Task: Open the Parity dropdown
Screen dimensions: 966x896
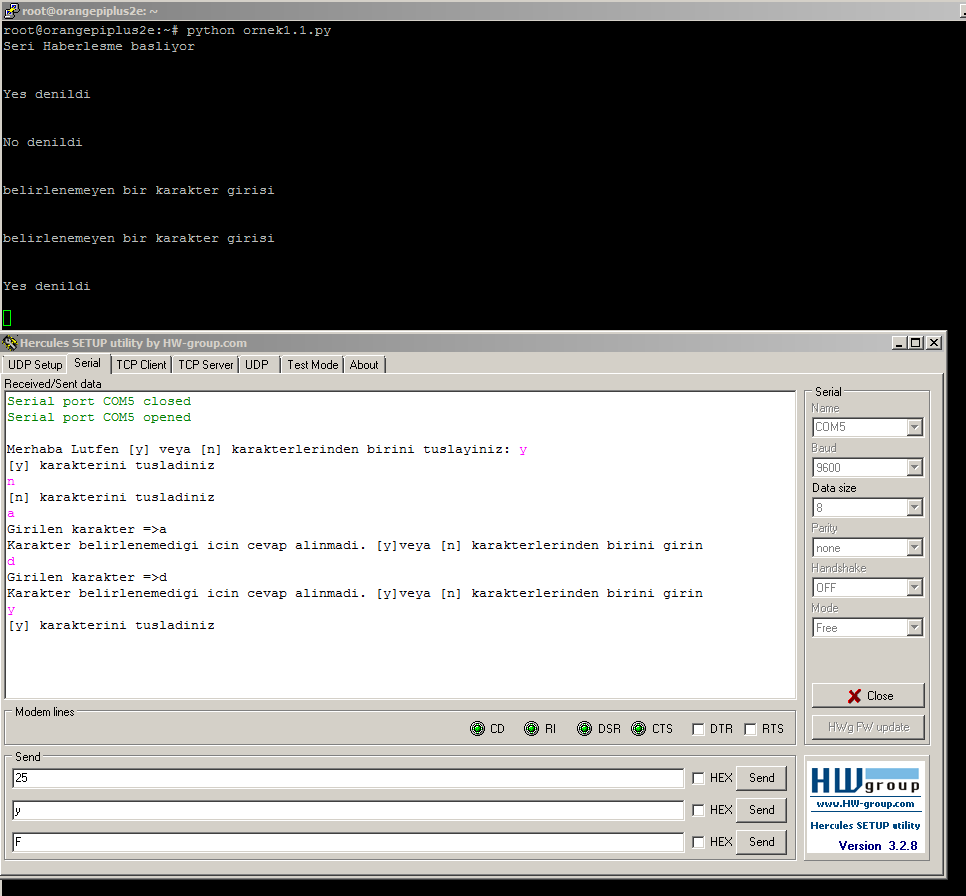Action: (917, 547)
